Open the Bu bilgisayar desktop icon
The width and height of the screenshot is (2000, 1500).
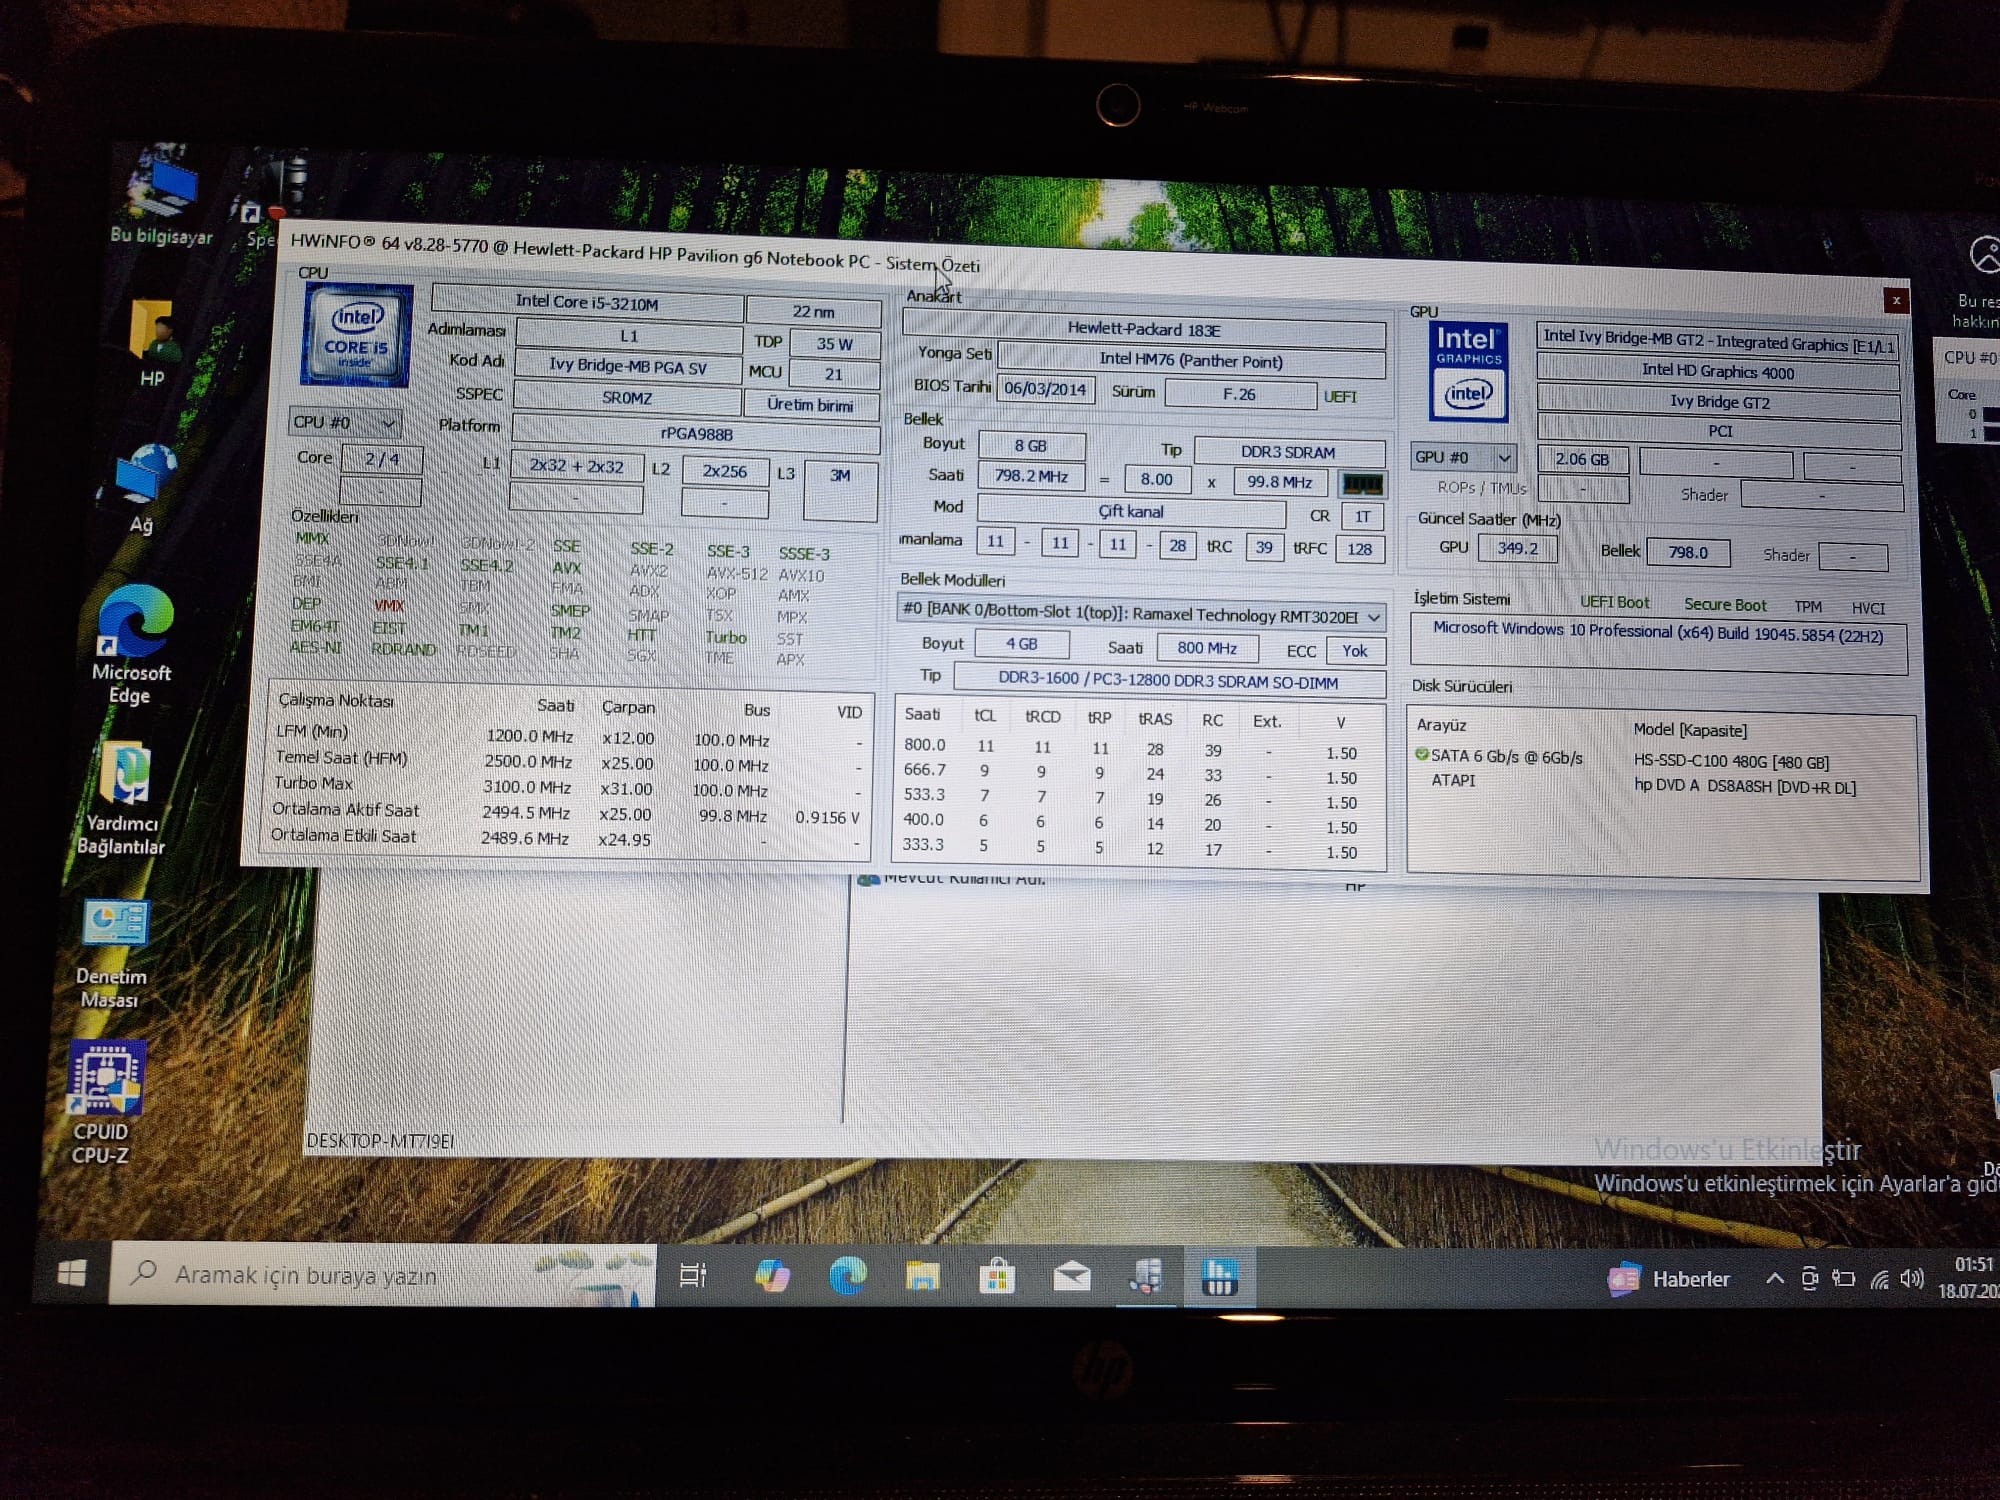click(x=160, y=195)
